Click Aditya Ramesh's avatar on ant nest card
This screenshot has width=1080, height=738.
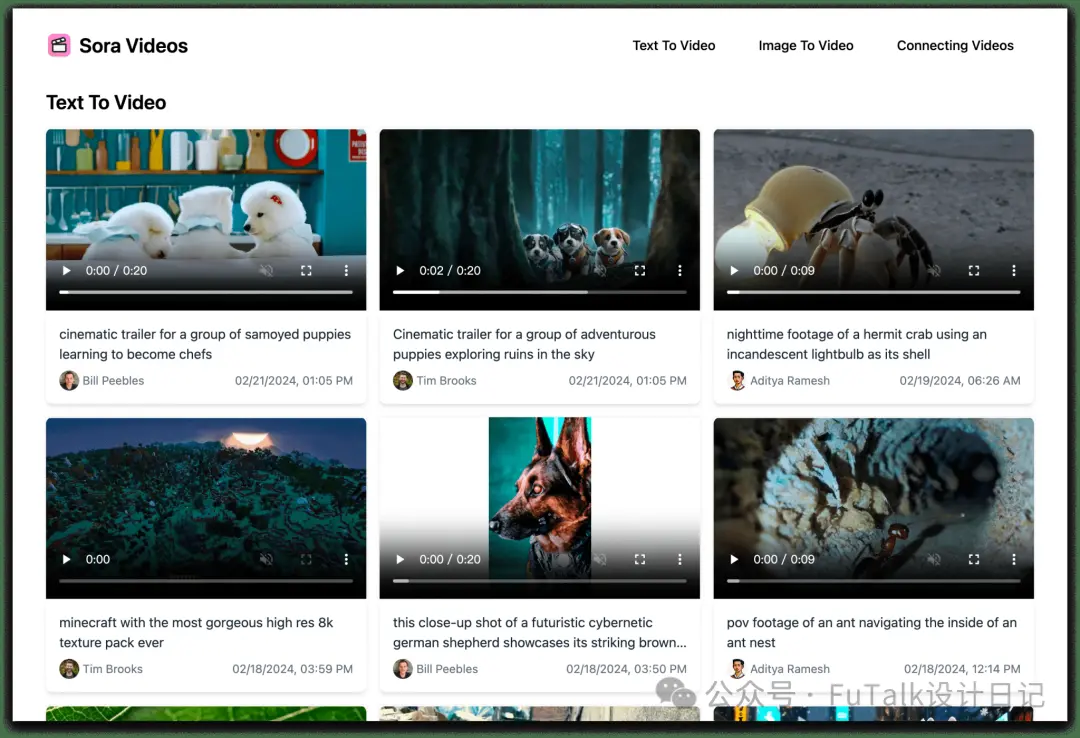pyautogui.click(x=737, y=668)
